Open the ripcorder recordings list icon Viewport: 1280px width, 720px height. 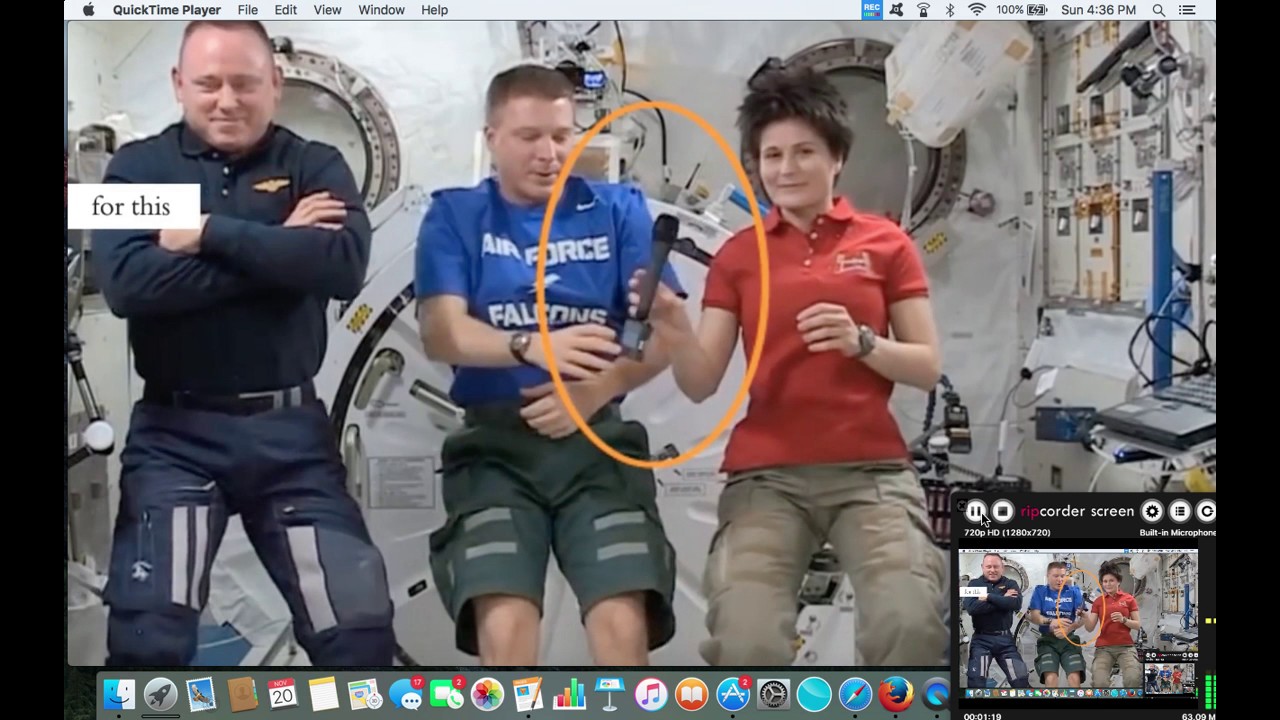(x=1180, y=511)
